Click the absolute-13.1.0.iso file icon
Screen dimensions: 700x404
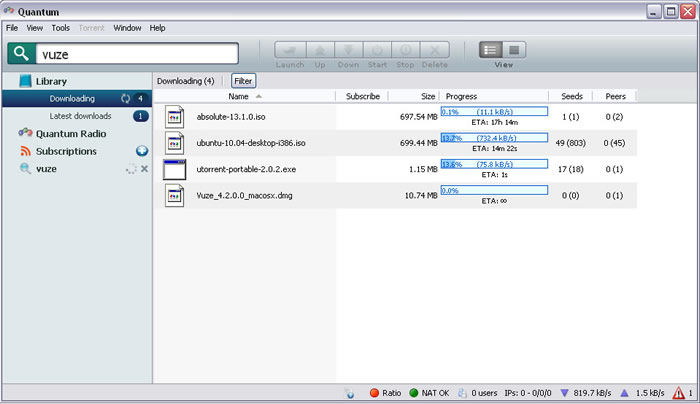click(174, 117)
